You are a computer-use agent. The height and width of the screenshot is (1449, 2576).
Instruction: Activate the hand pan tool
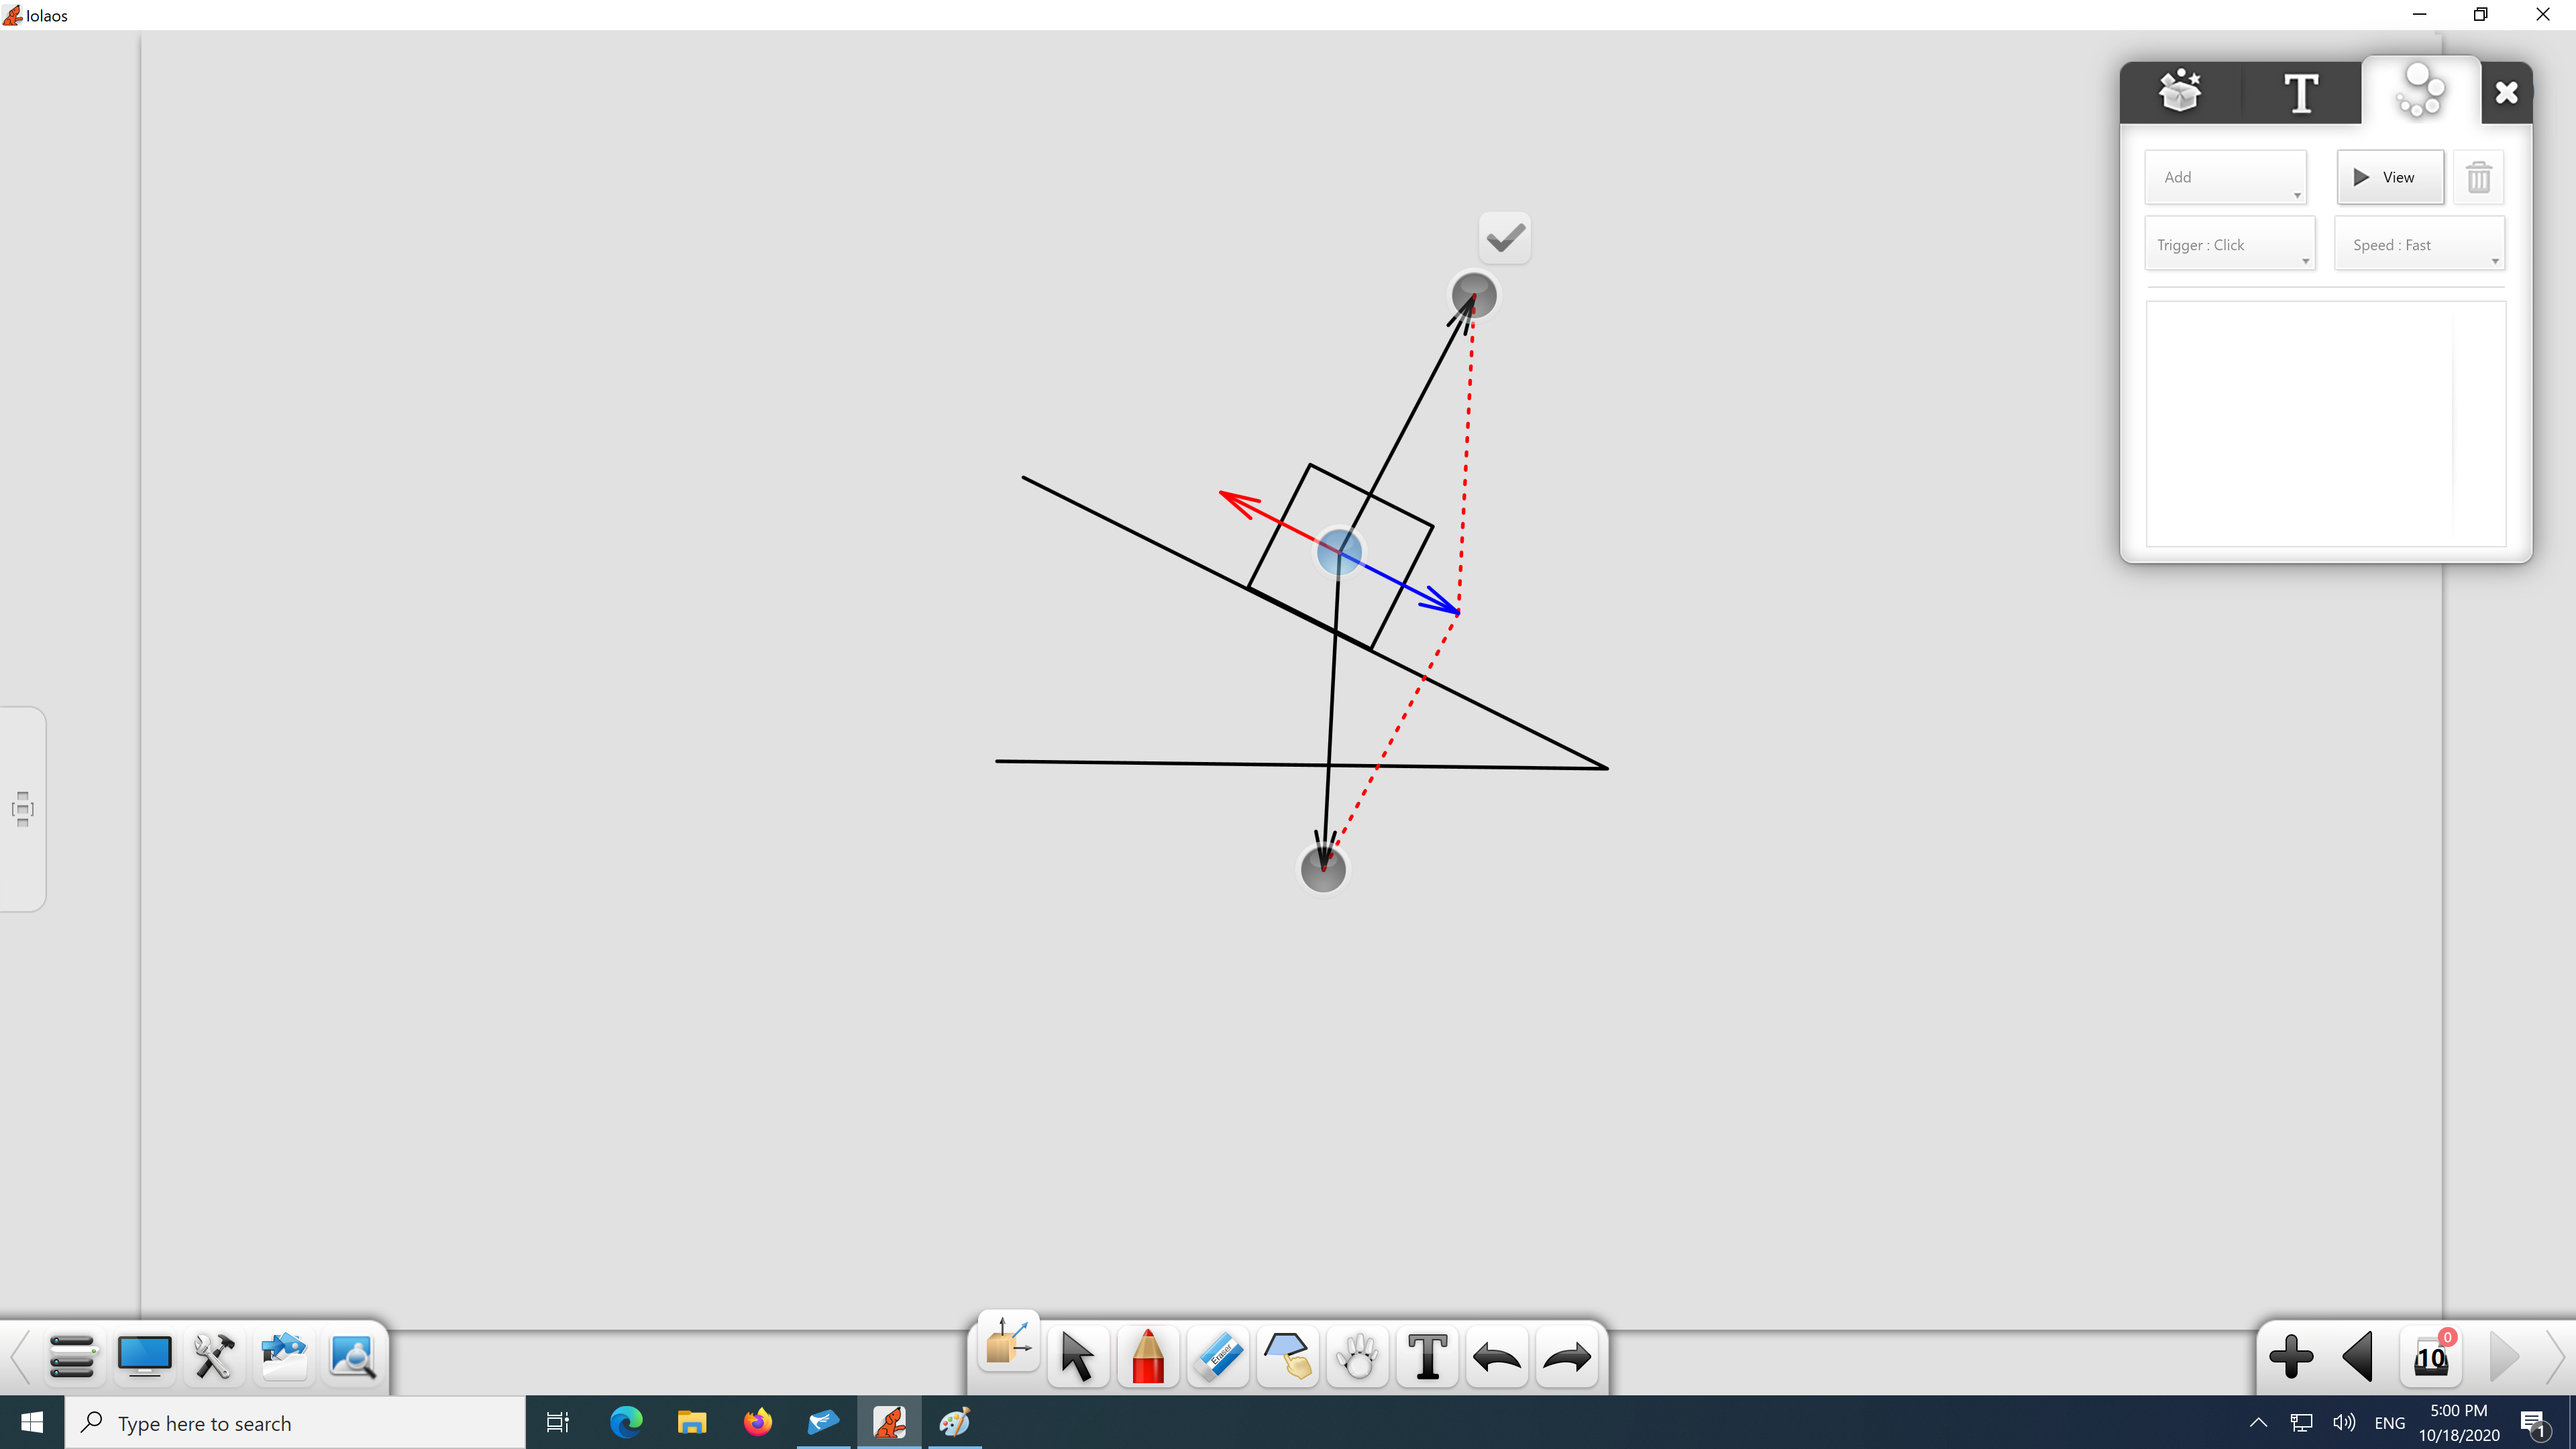coord(1357,1358)
